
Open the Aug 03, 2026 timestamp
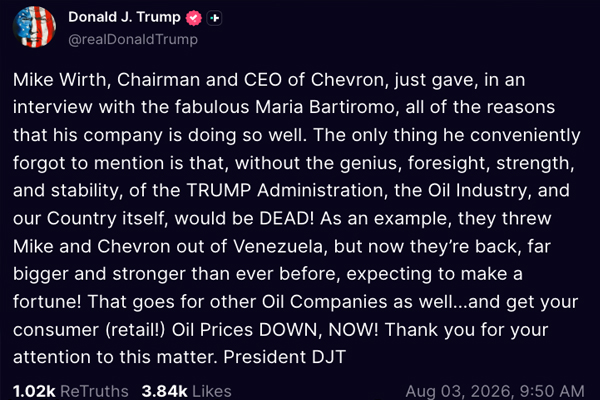(x=495, y=391)
